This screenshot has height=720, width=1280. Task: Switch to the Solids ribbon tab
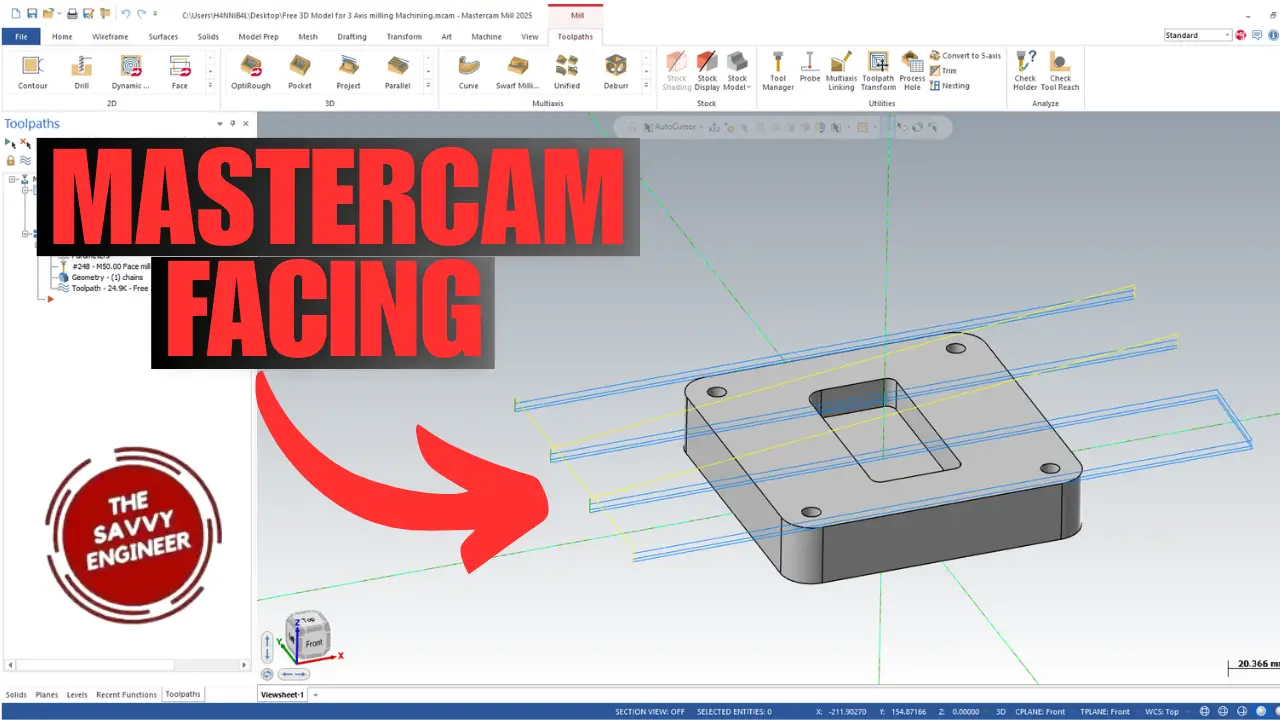pos(208,36)
